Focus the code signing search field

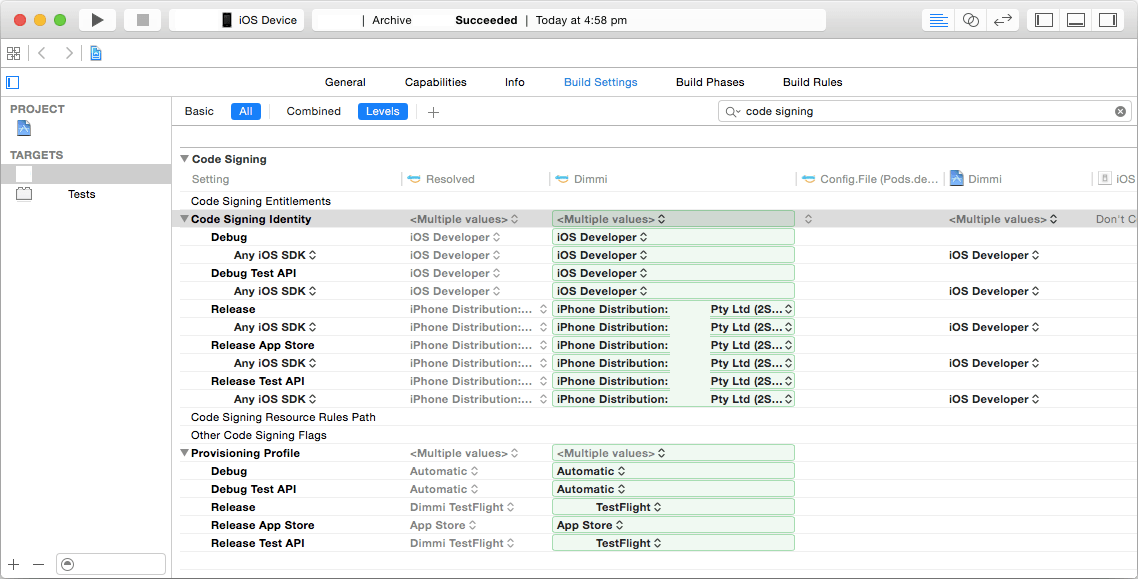(x=925, y=111)
